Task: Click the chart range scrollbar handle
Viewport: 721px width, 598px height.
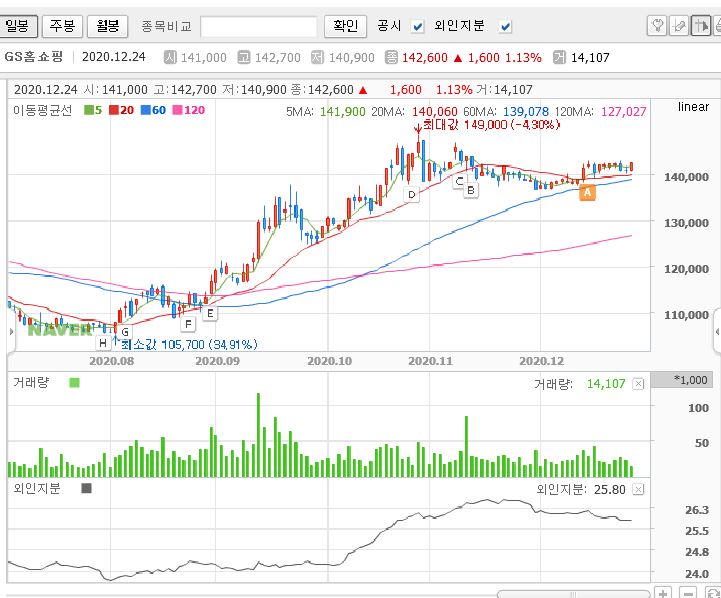Action: pyautogui.click(x=573, y=594)
